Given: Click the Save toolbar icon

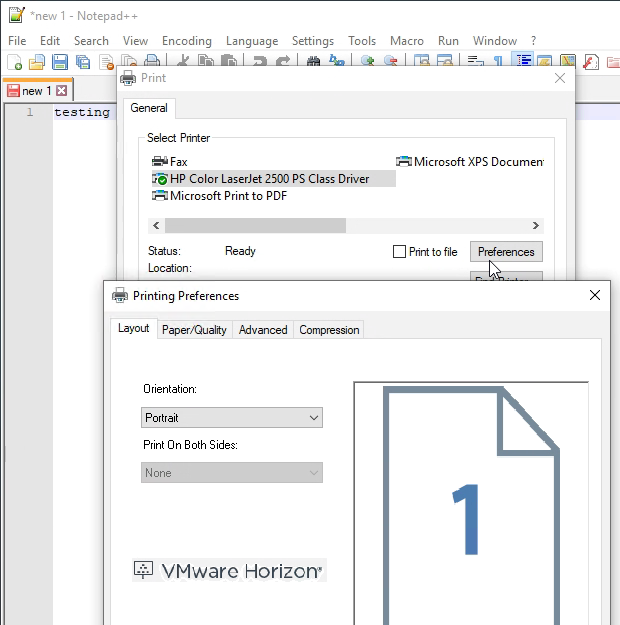Looking at the screenshot, I should pyautogui.click(x=60, y=62).
